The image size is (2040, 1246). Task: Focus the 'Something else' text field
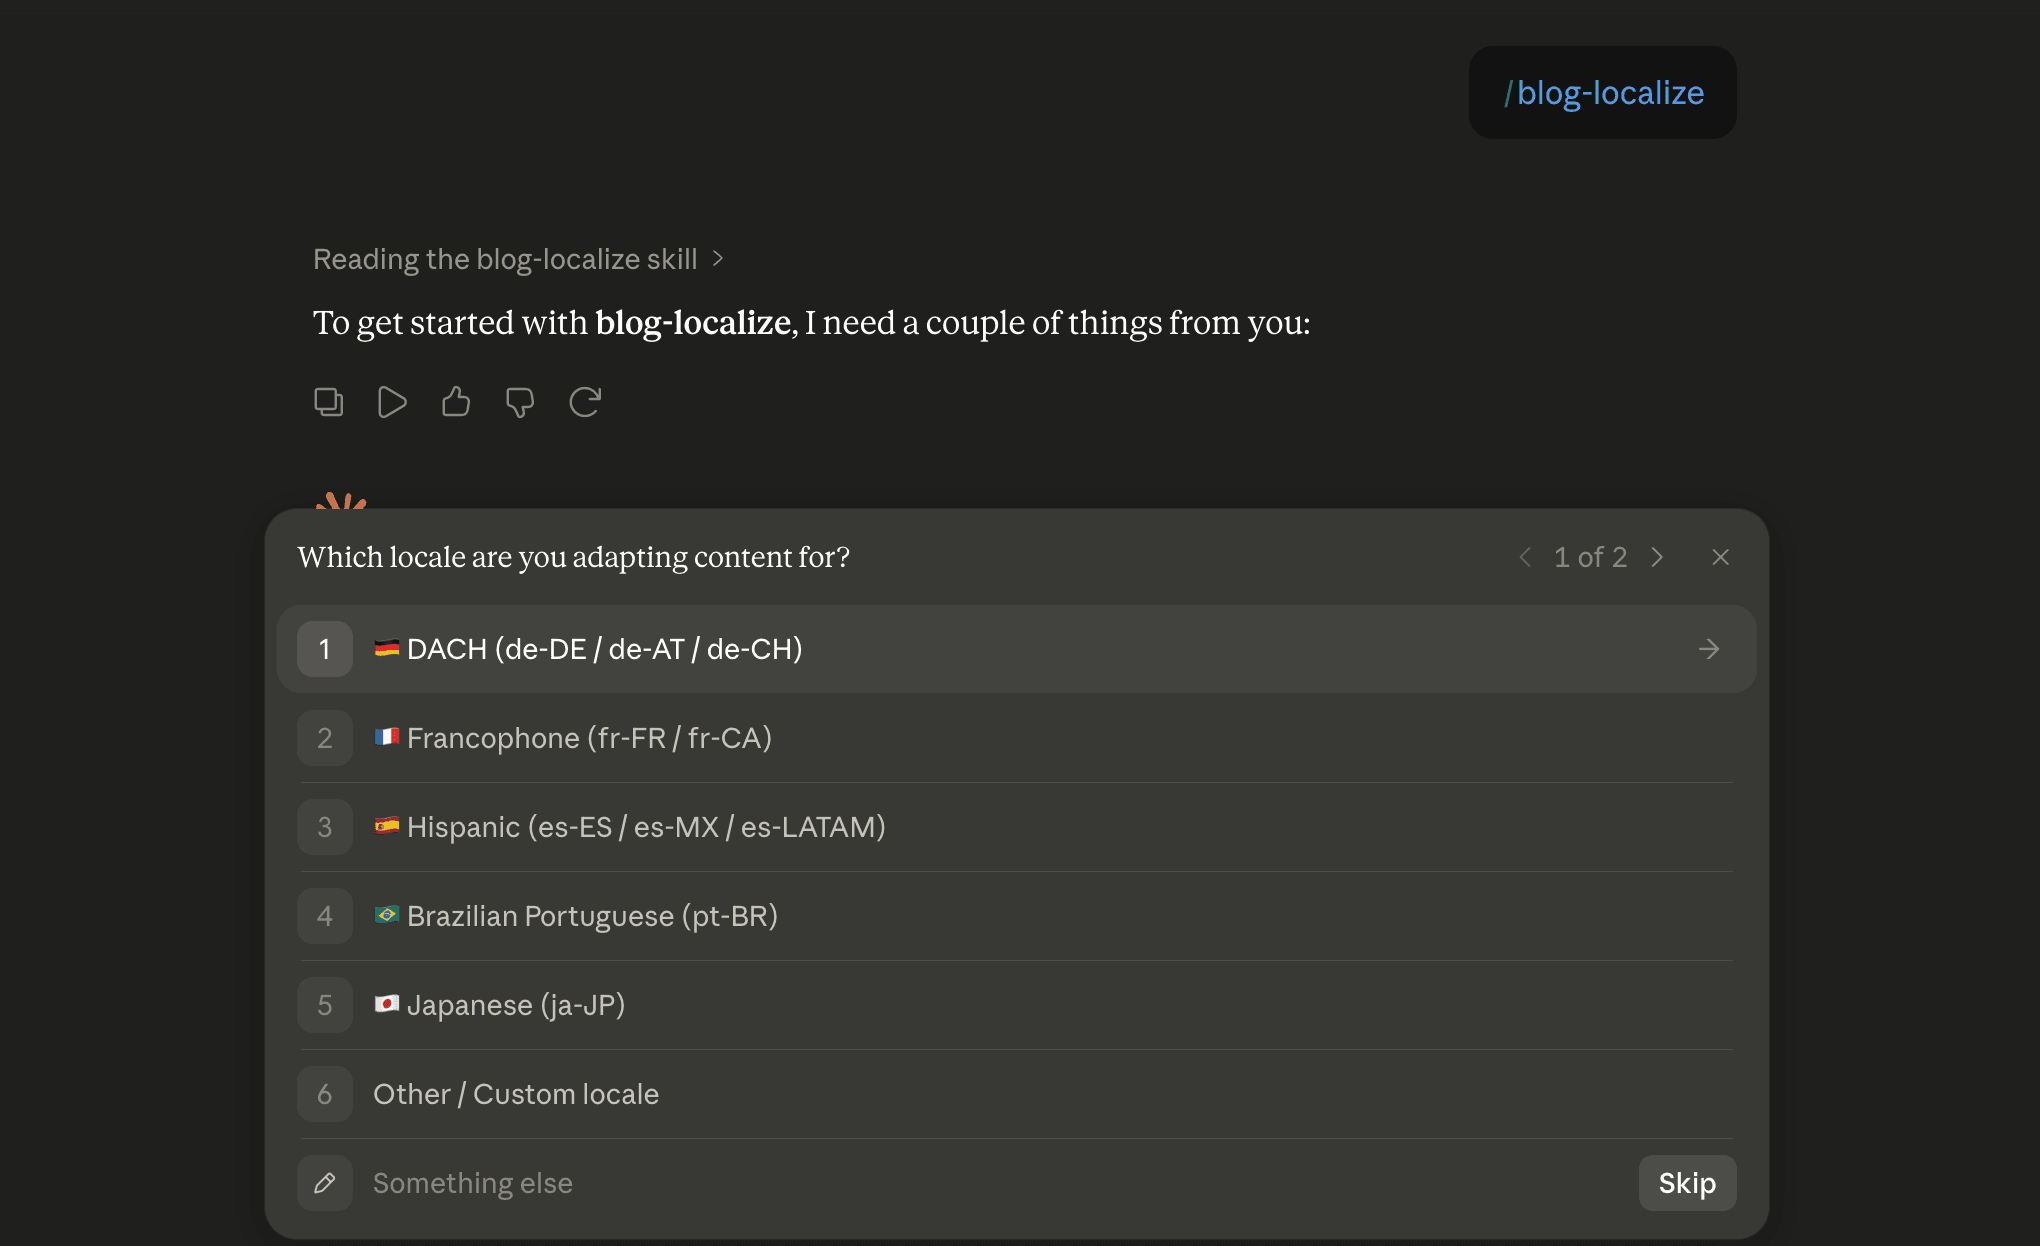995,1183
